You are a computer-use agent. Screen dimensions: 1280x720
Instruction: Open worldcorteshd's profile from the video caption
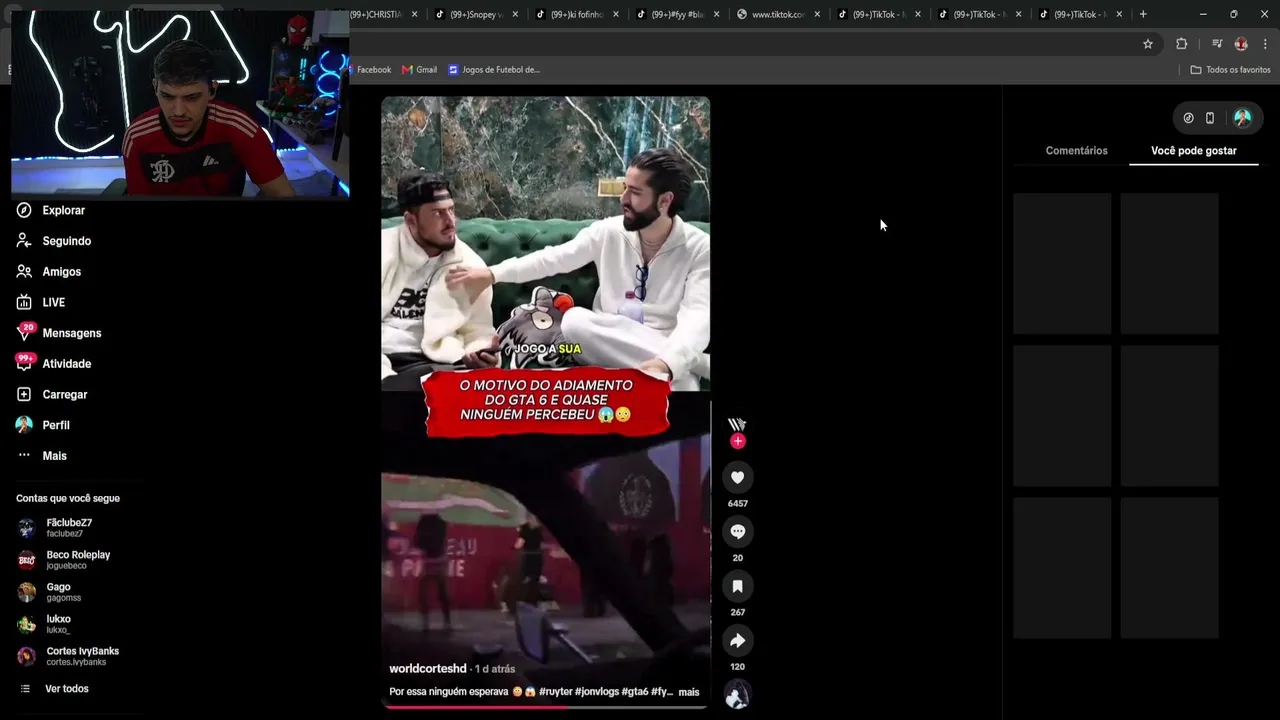[x=428, y=669]
